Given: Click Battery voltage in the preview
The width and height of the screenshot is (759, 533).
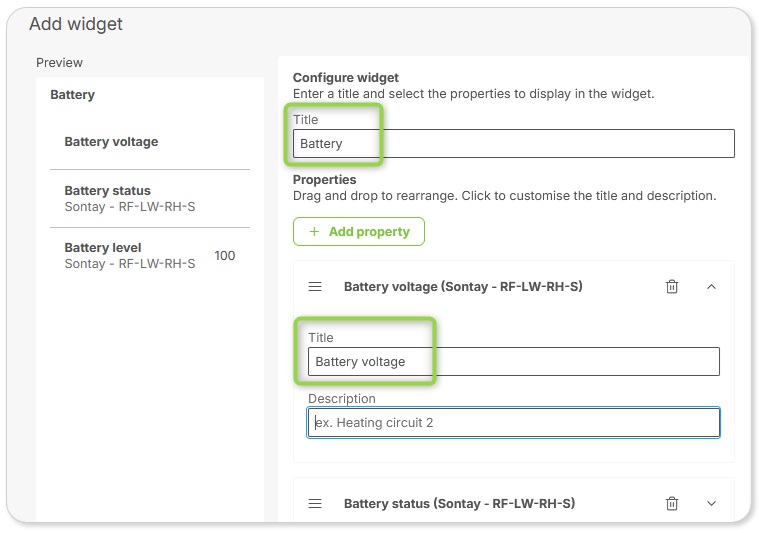Looking at the screenshot, I should coord(111,141).
